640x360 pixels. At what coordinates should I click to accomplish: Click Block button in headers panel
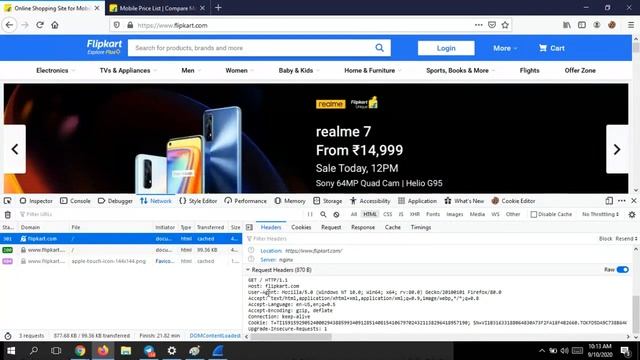tap(605, 239)
